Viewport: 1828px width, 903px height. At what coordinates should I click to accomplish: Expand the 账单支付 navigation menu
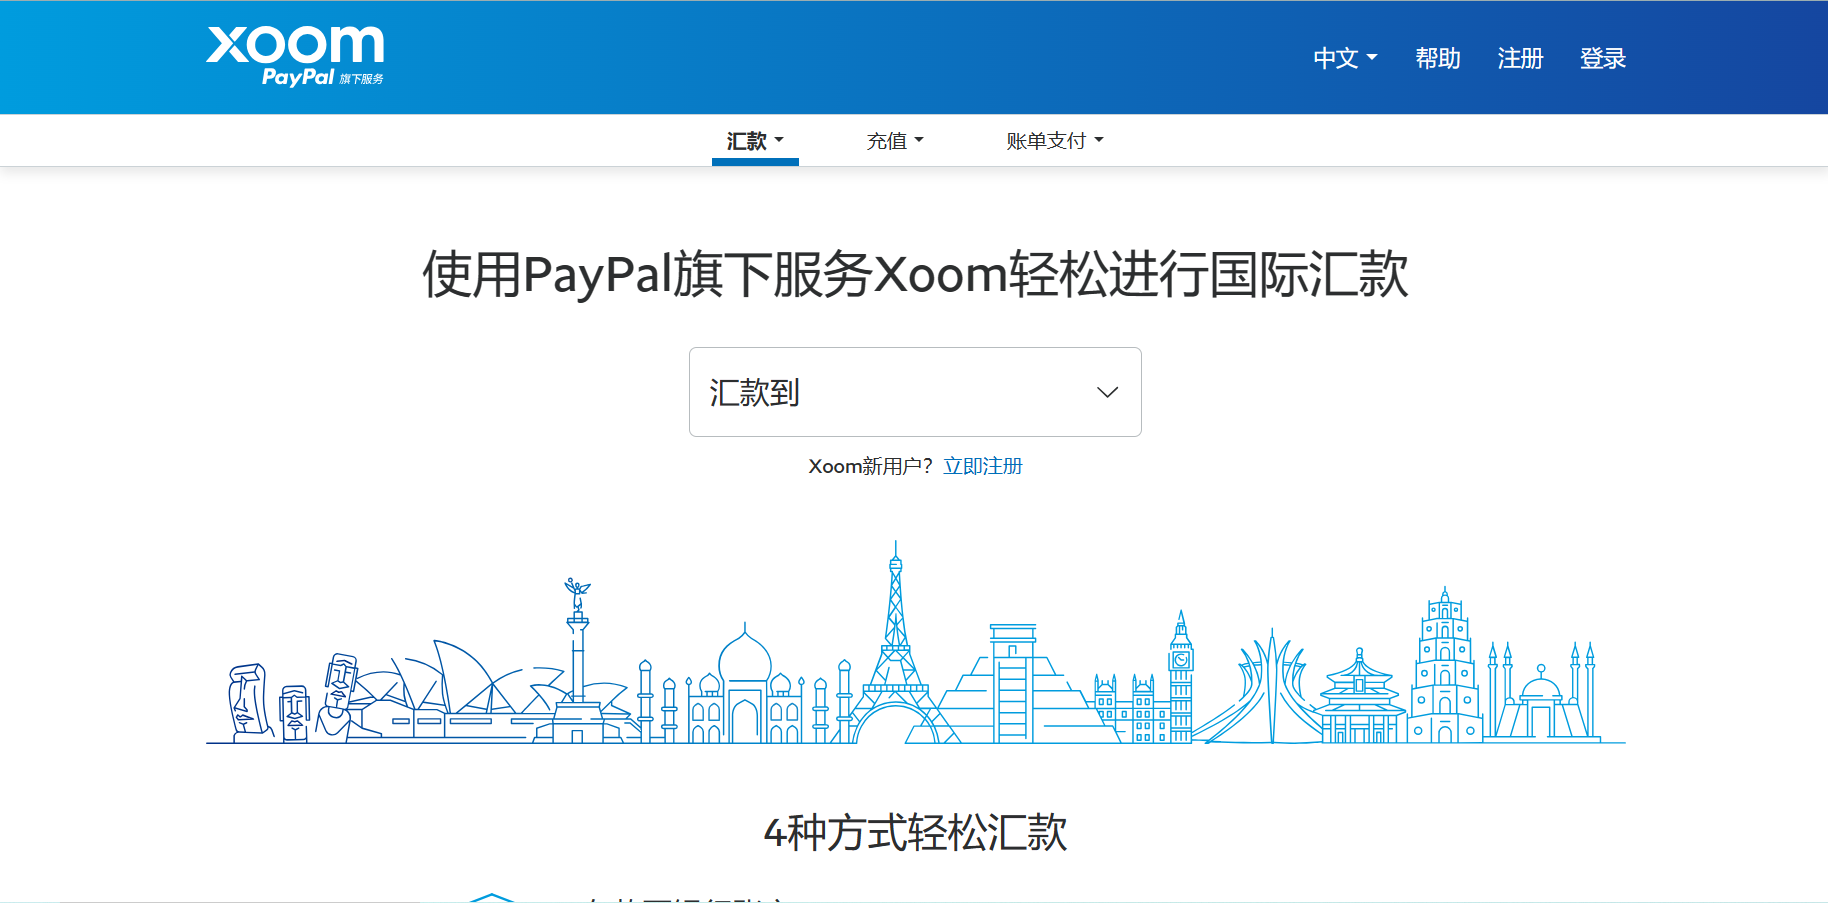(x=1055, y=141)
